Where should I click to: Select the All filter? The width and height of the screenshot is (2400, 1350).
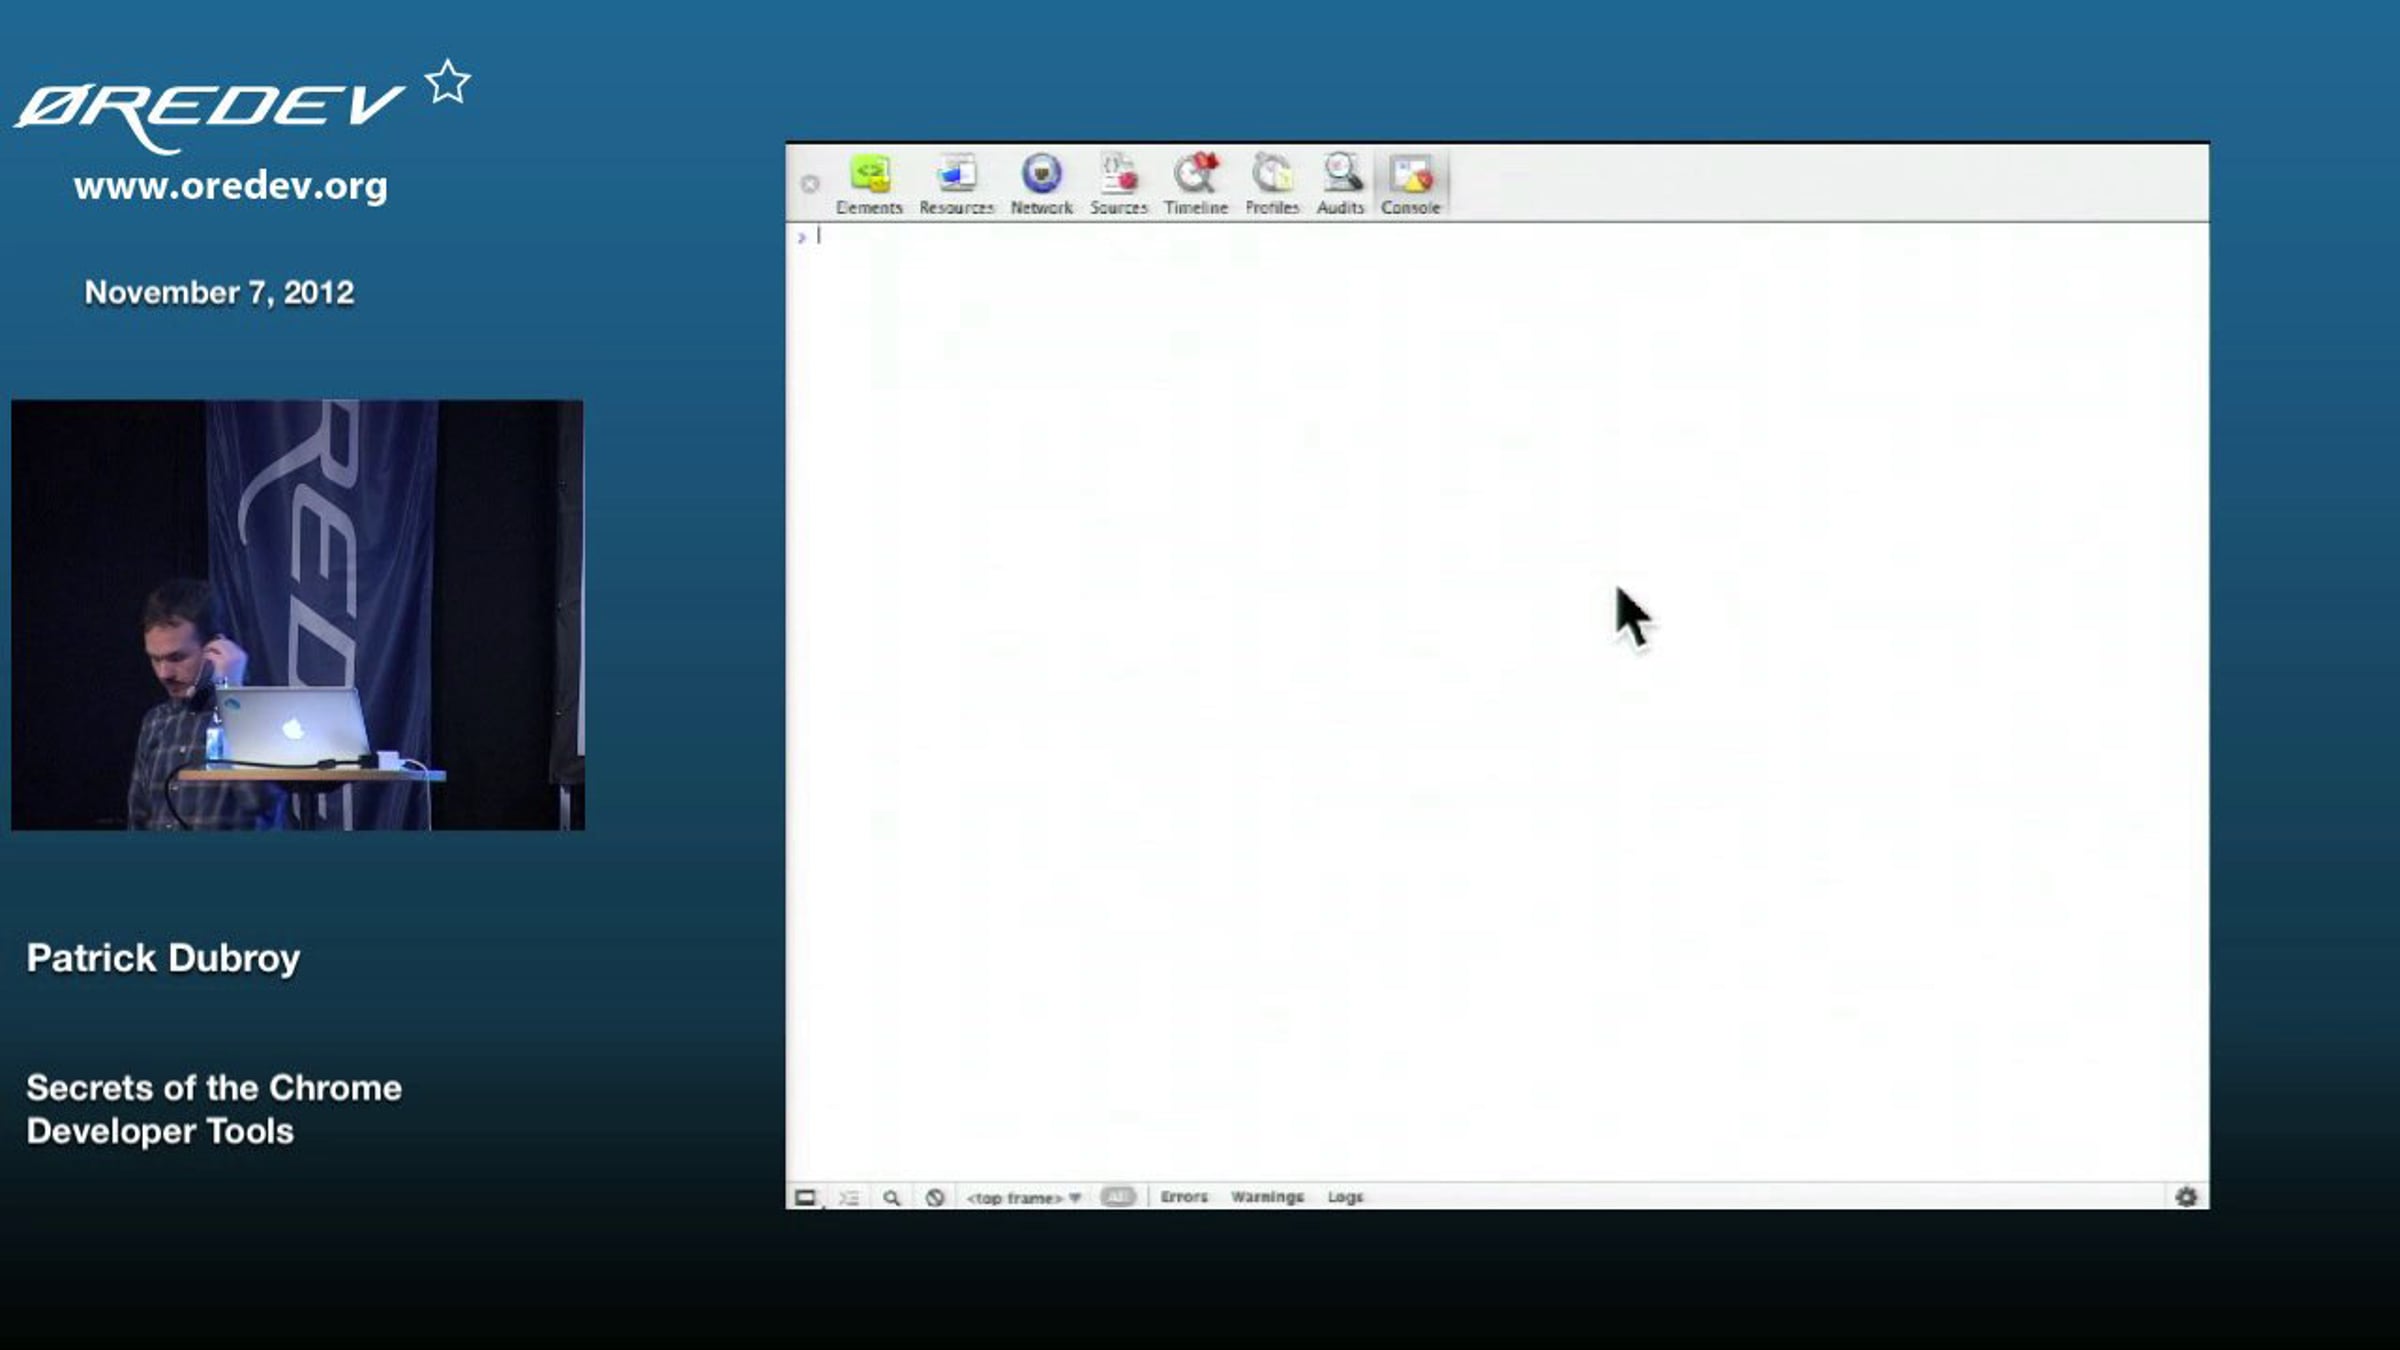point(1117,1197)
